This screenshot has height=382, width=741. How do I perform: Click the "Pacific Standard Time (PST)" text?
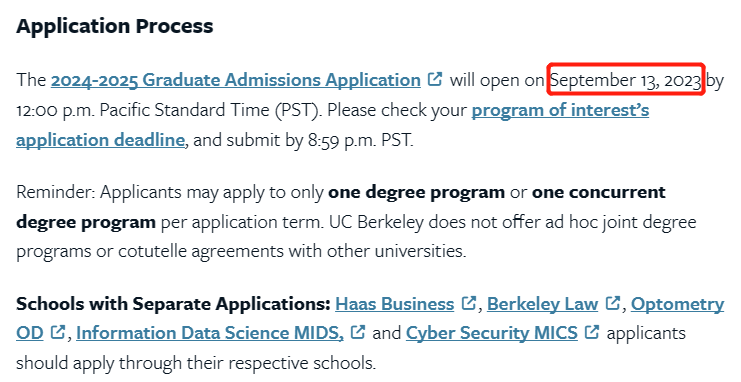(x=211, y=110)
